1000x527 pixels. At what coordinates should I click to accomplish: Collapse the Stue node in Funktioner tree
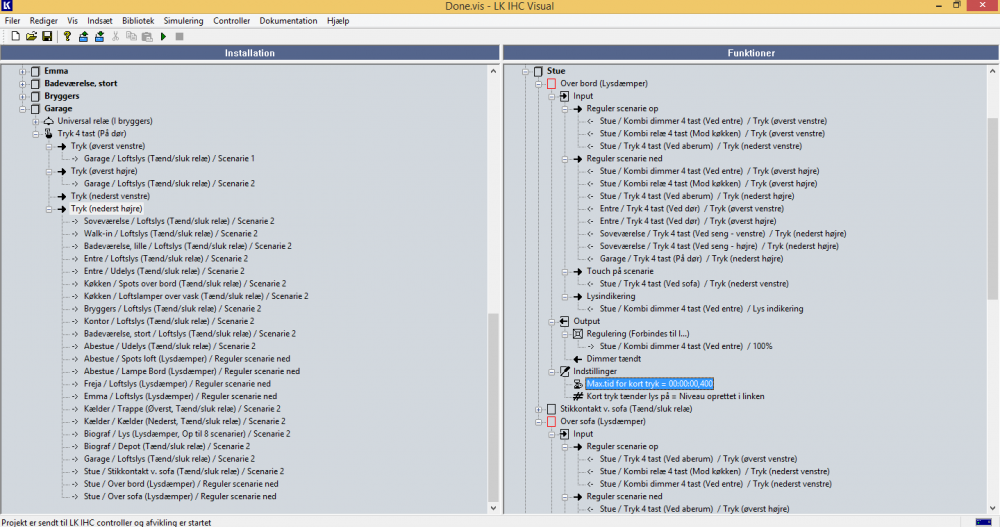(527, 71)
